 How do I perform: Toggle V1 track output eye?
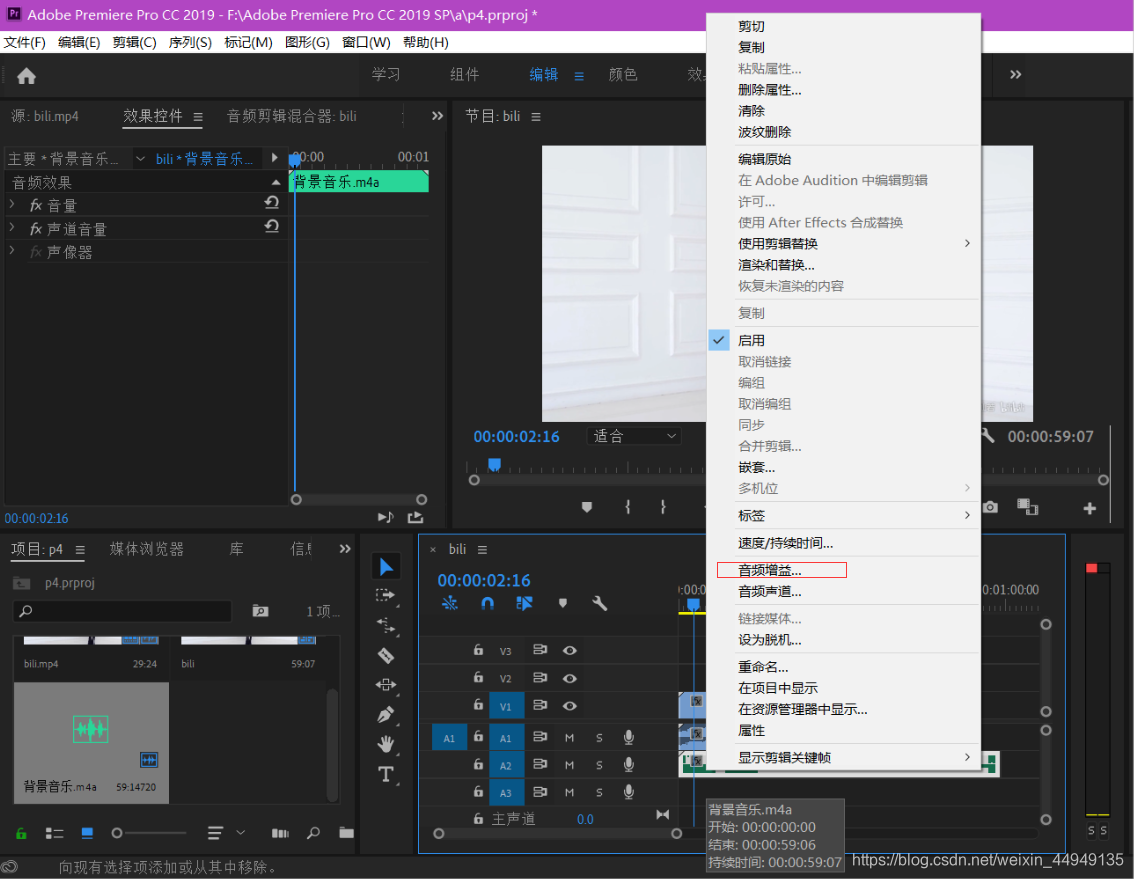[570, 706]
